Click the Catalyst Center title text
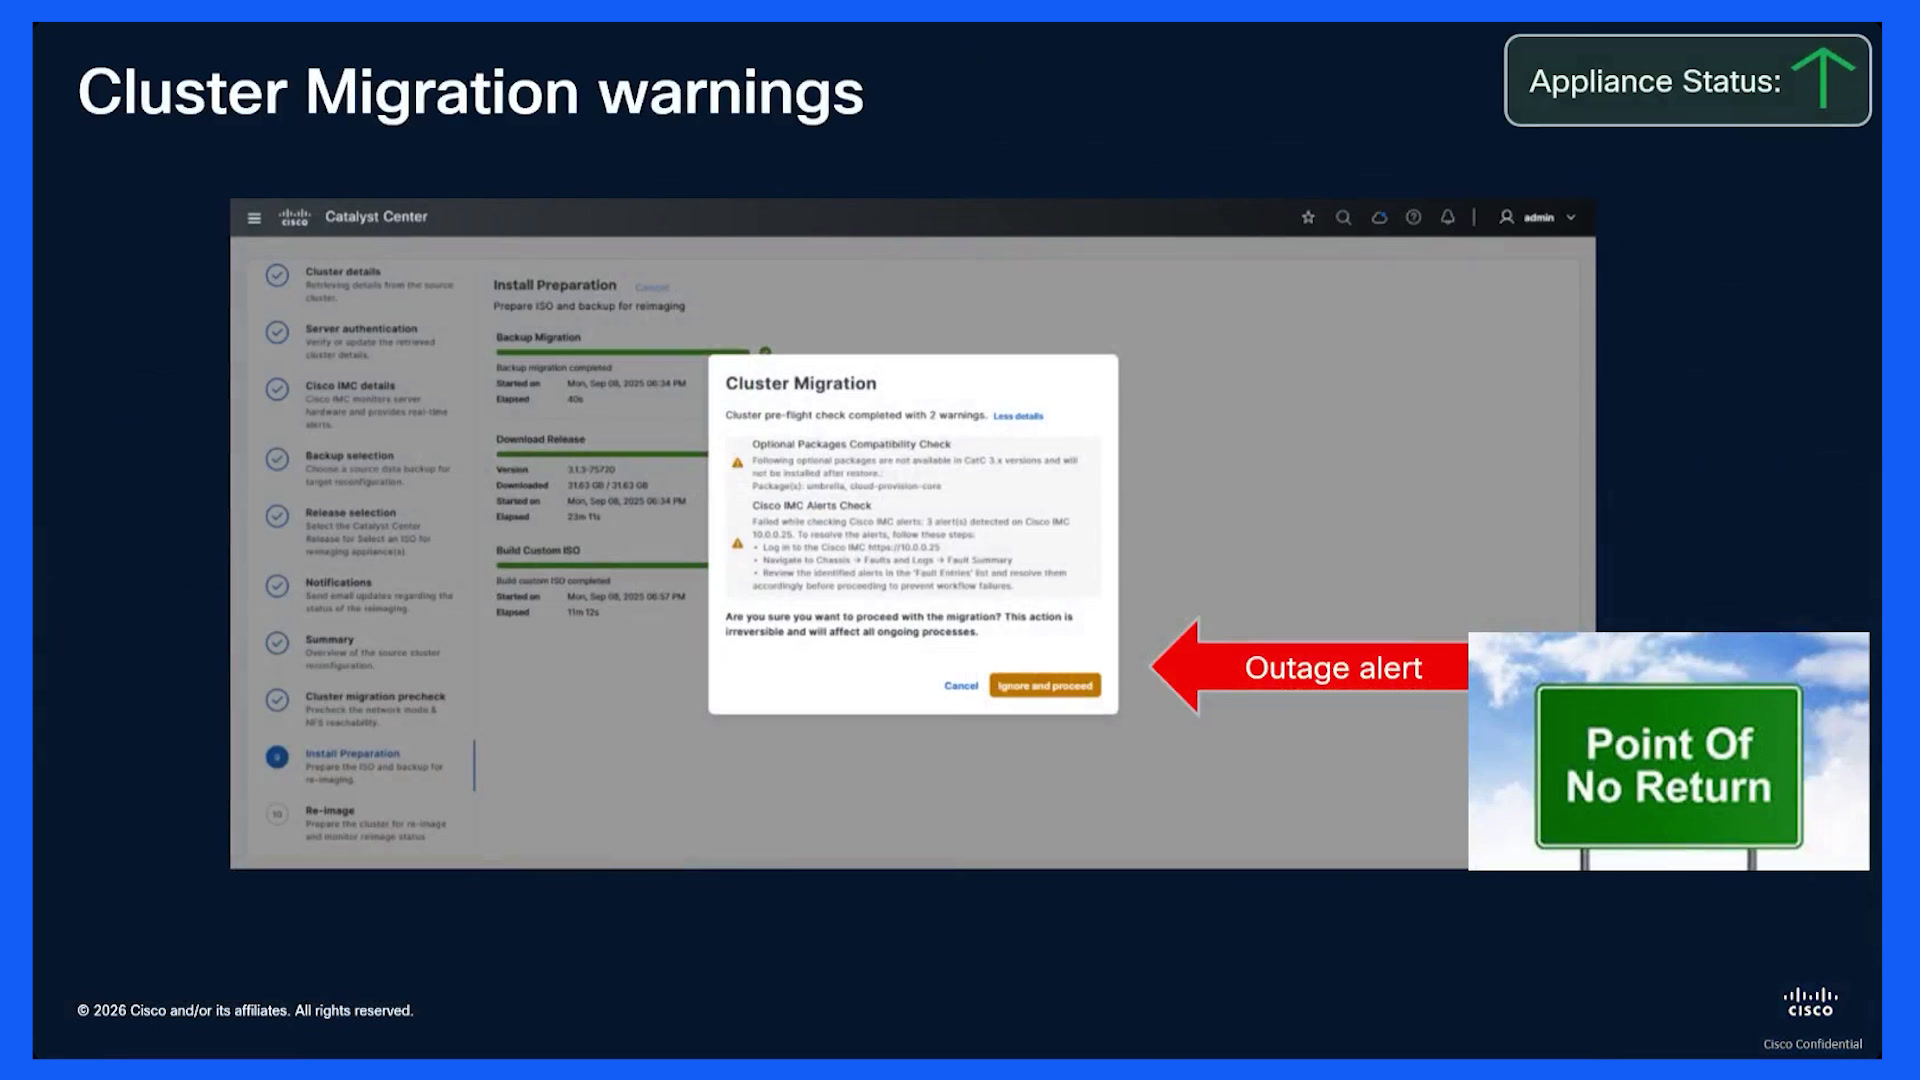 (x=376, y=217)
